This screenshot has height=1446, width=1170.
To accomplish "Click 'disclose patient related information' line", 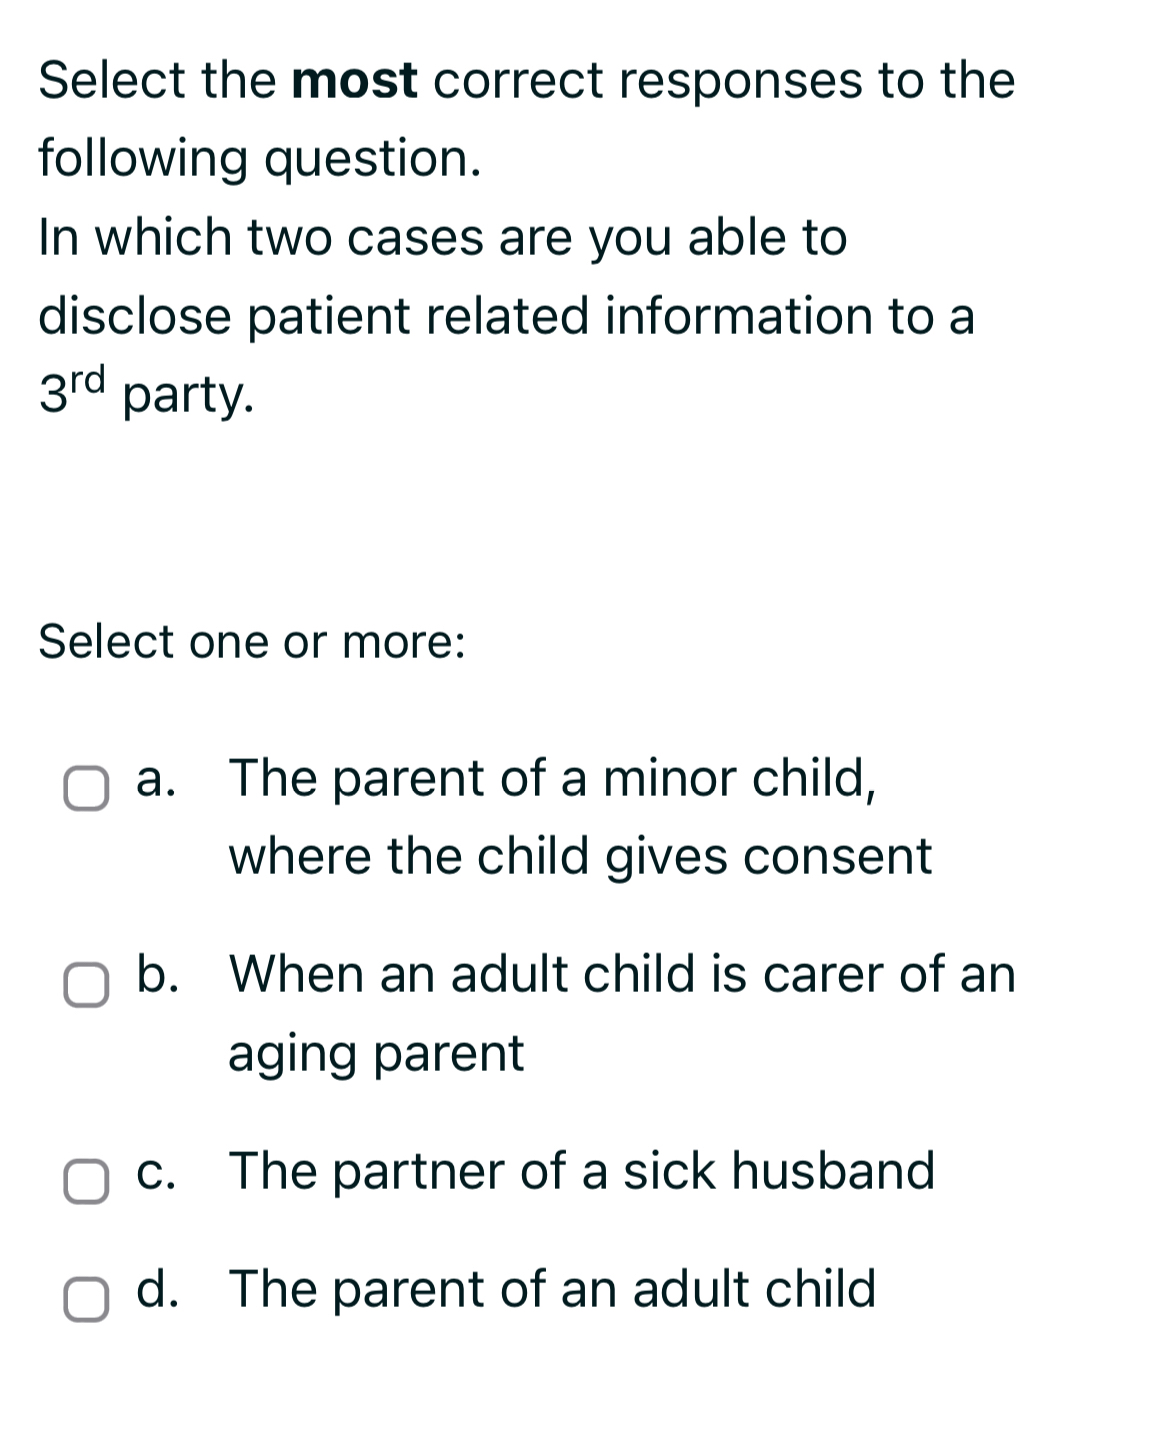I will click(x=506, y=316).
